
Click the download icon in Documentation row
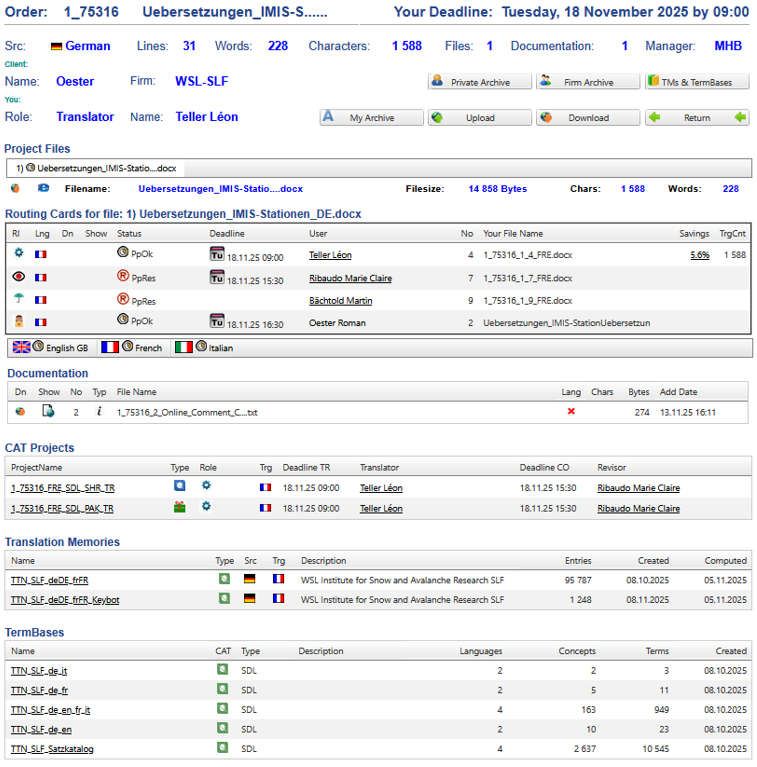click(x=20, y=411)
